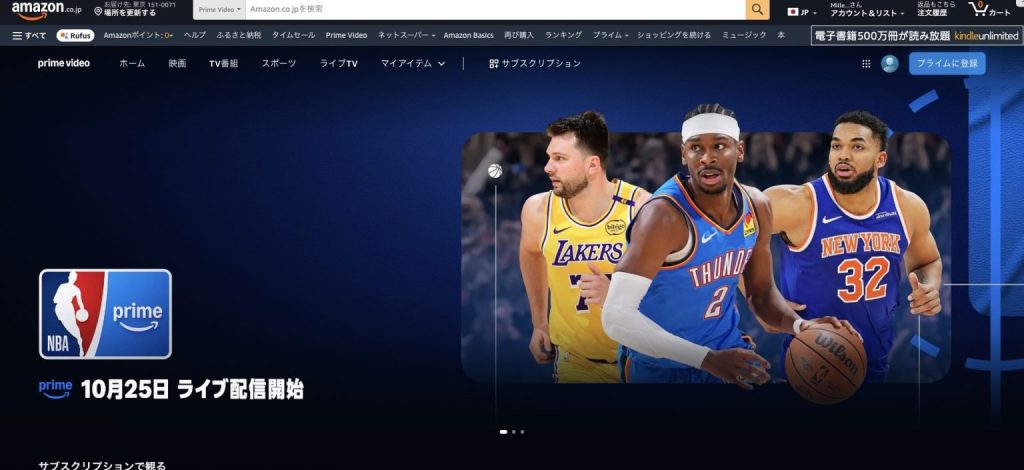Click the prime video logo
Viewport: 1024px width, 470px height.
[63, 63]
